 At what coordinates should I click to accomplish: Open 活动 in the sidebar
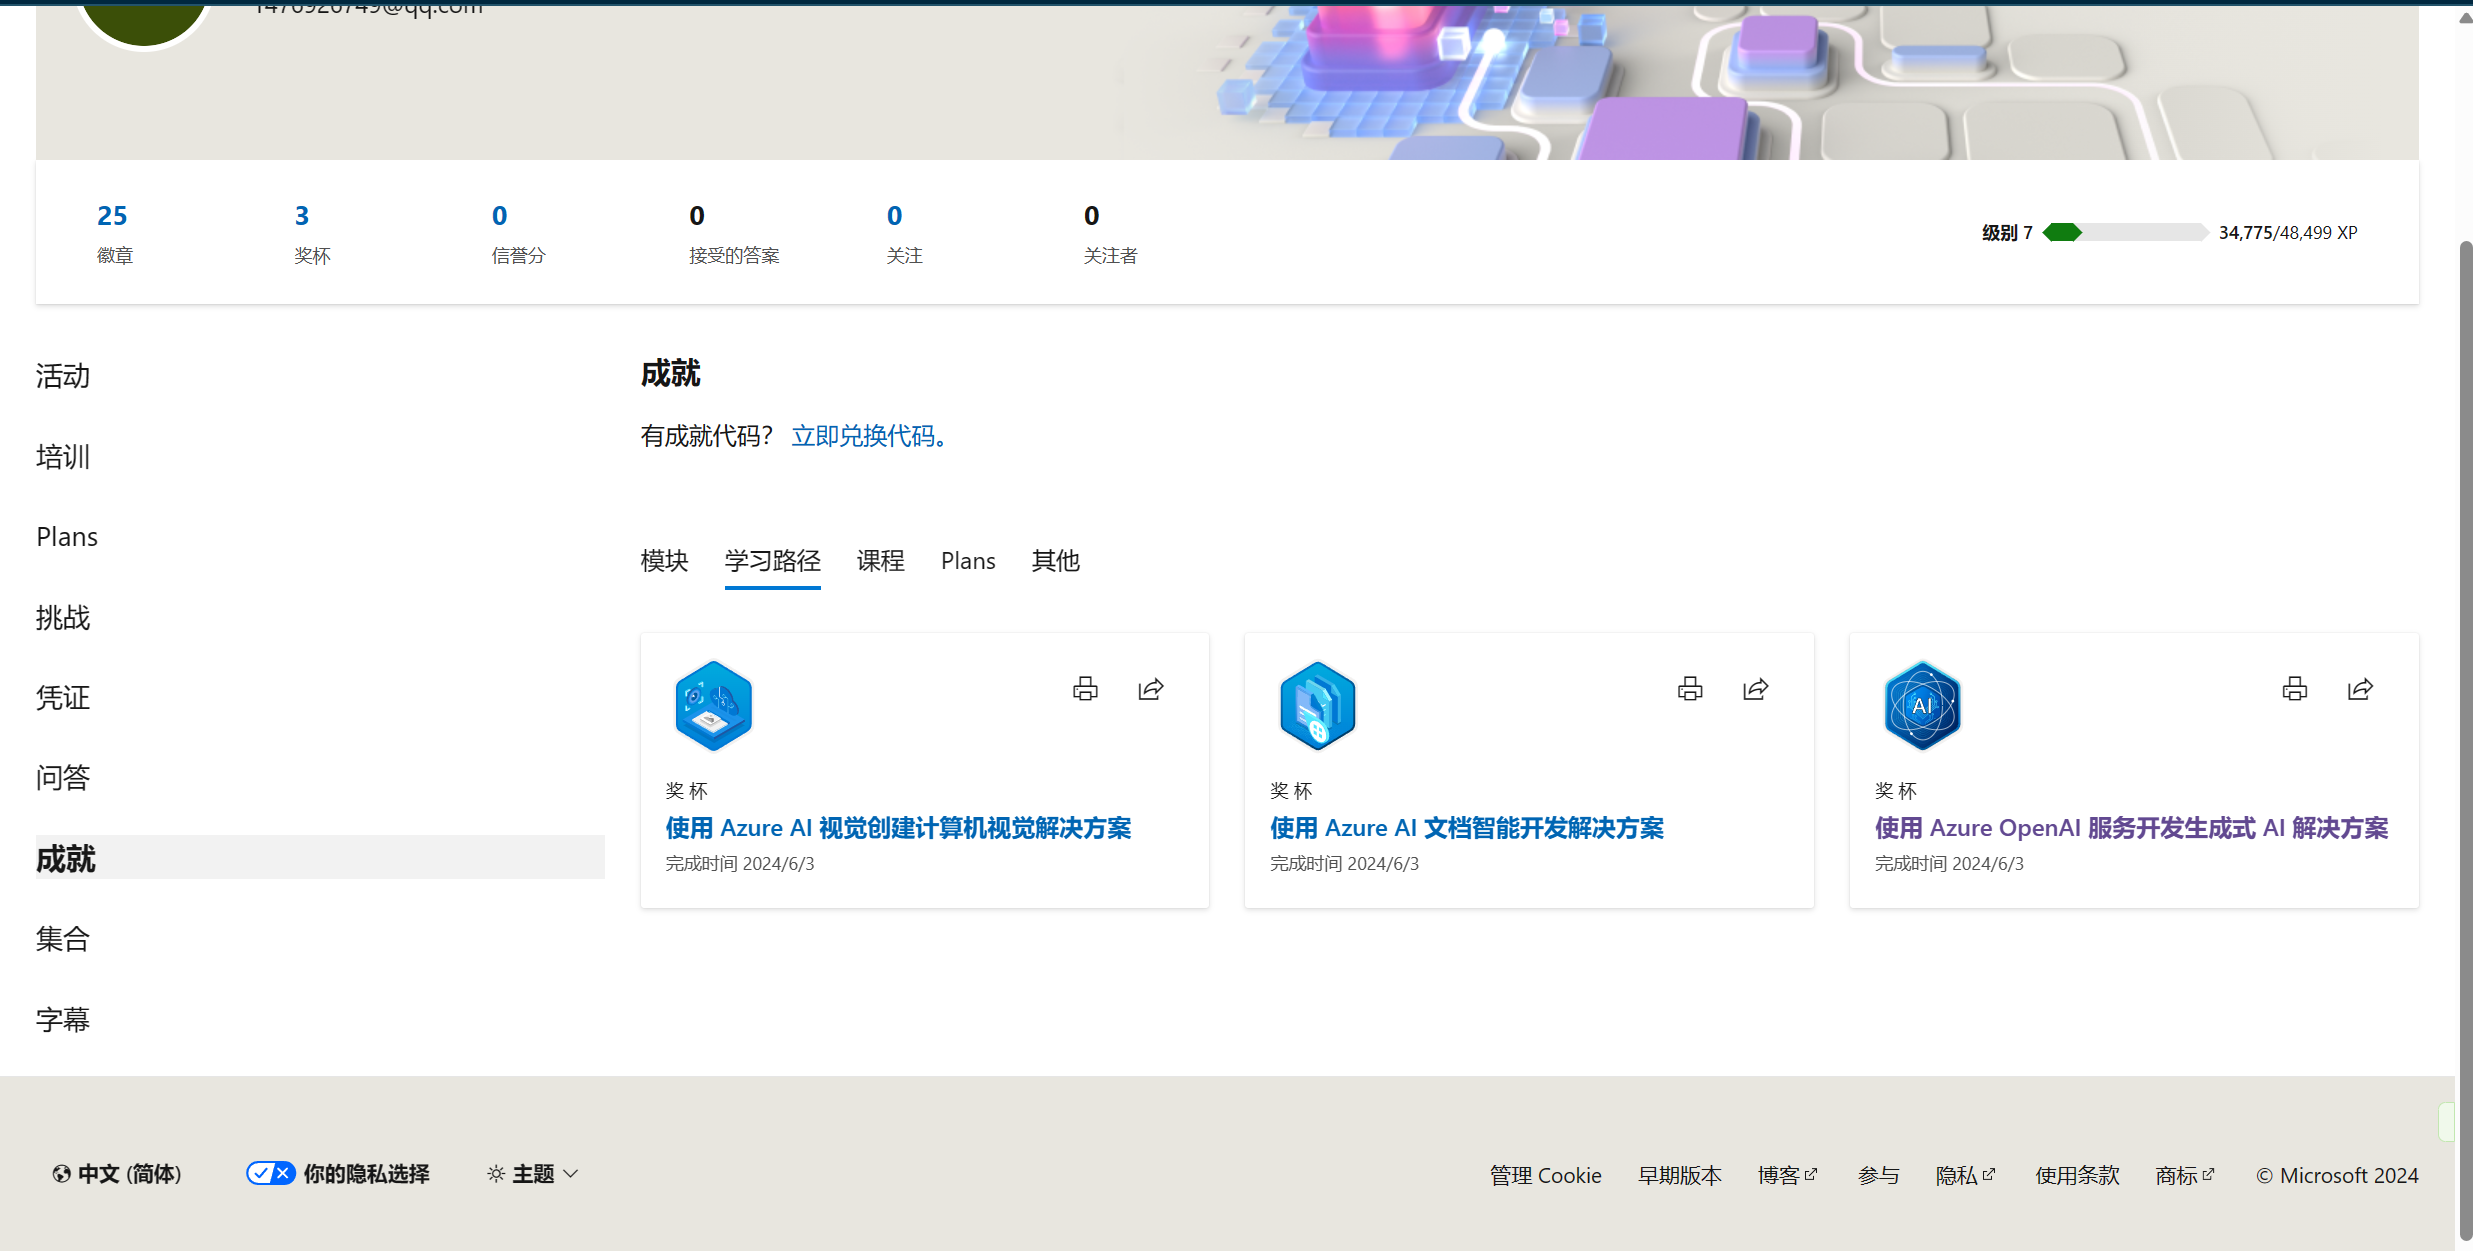tap(63, 376)
